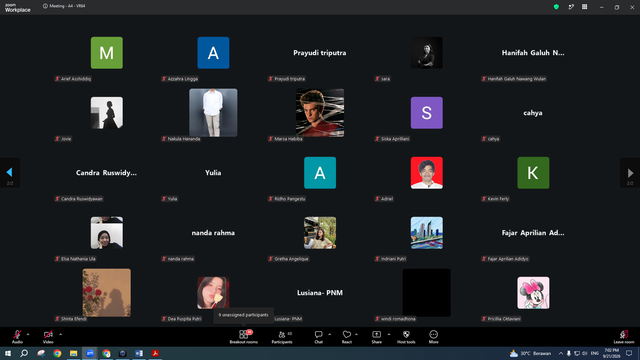640x360 pixels.
Task: Expand the Video options arrow
Action: [x=60, y=334]
